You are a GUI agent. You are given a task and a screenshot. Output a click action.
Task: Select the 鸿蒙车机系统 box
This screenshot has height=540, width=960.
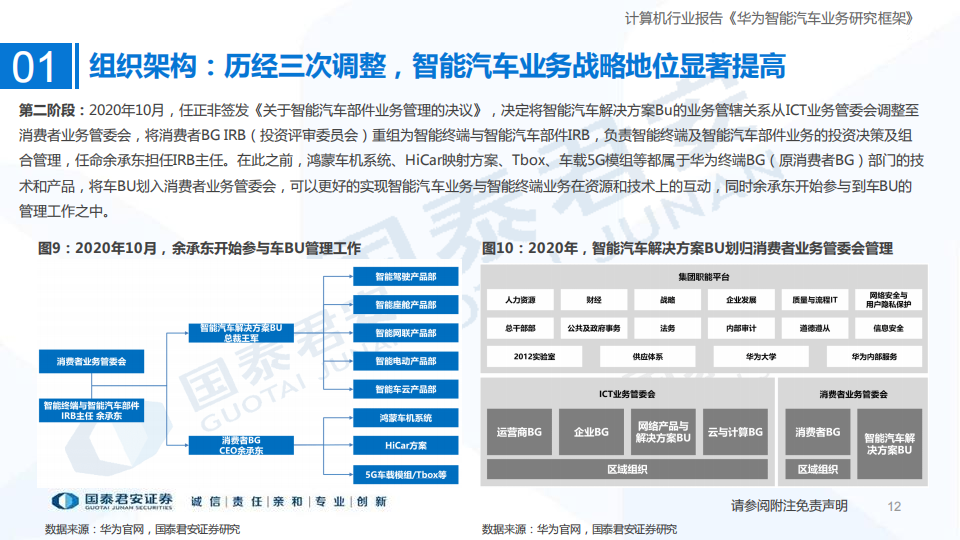click(x=405, y=418)
